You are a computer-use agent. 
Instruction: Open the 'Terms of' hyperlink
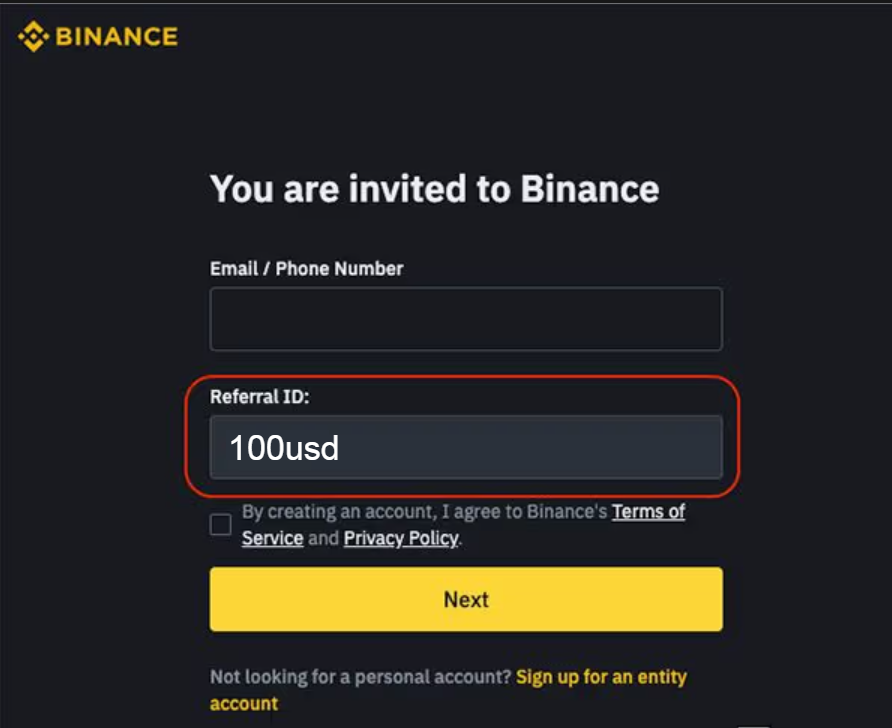pos(649,512)
